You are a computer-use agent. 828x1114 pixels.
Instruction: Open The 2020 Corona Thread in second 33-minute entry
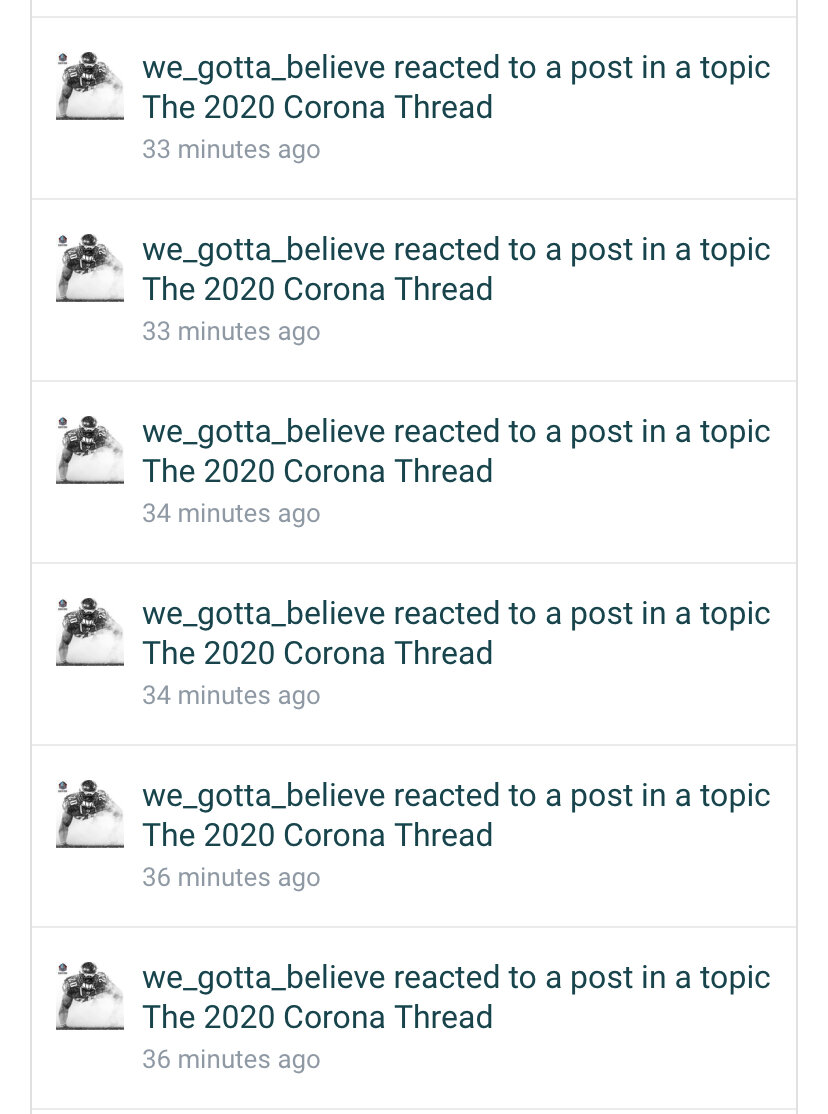(317, 289)
